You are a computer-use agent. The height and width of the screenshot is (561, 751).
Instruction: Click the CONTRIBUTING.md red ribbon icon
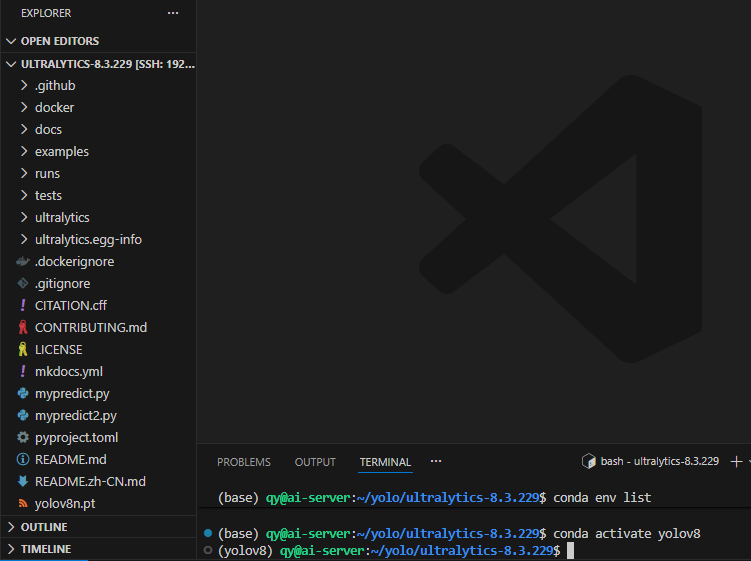click(x=23, y=327)
